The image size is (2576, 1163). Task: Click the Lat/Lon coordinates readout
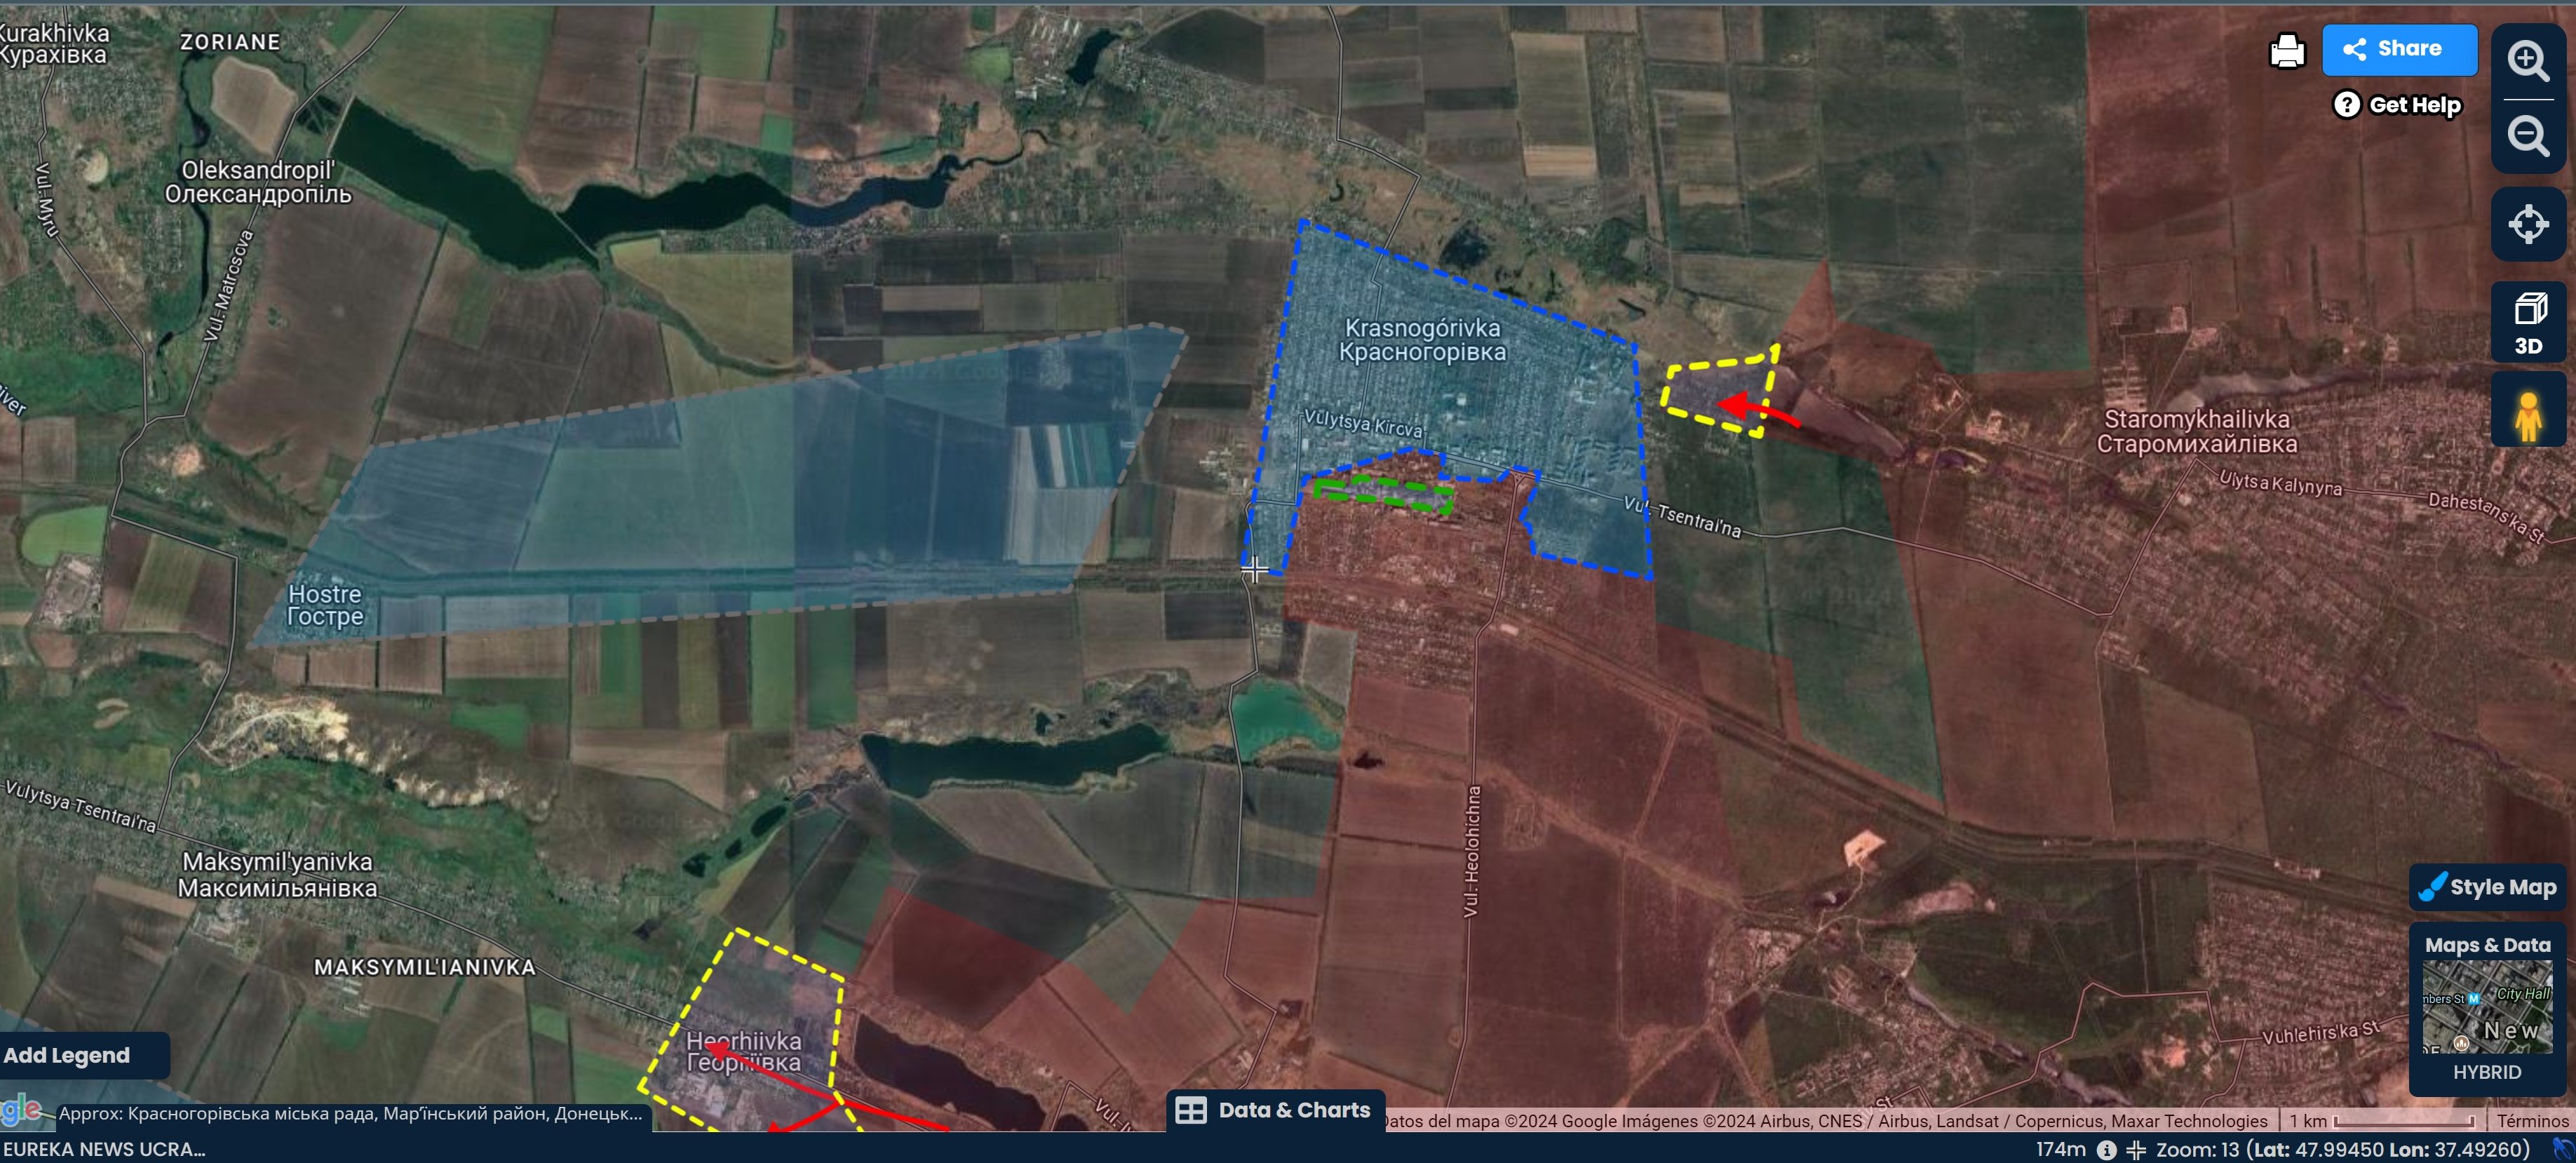coord(2390,1150)
